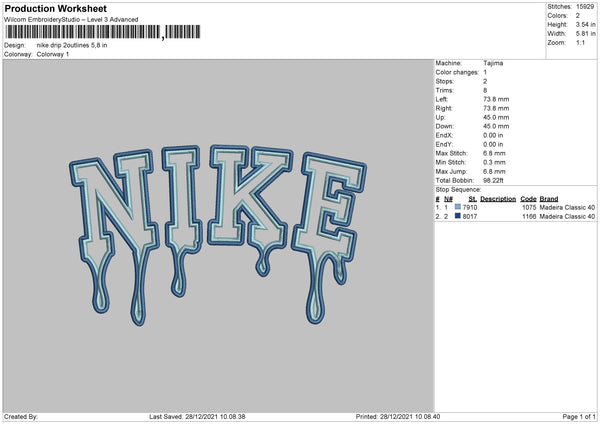Click design name 'nike drip 2outlines 5,8 in'
The height and width of the screenshot is (424, 600).
pyautogui.click(x=72, y=45)
